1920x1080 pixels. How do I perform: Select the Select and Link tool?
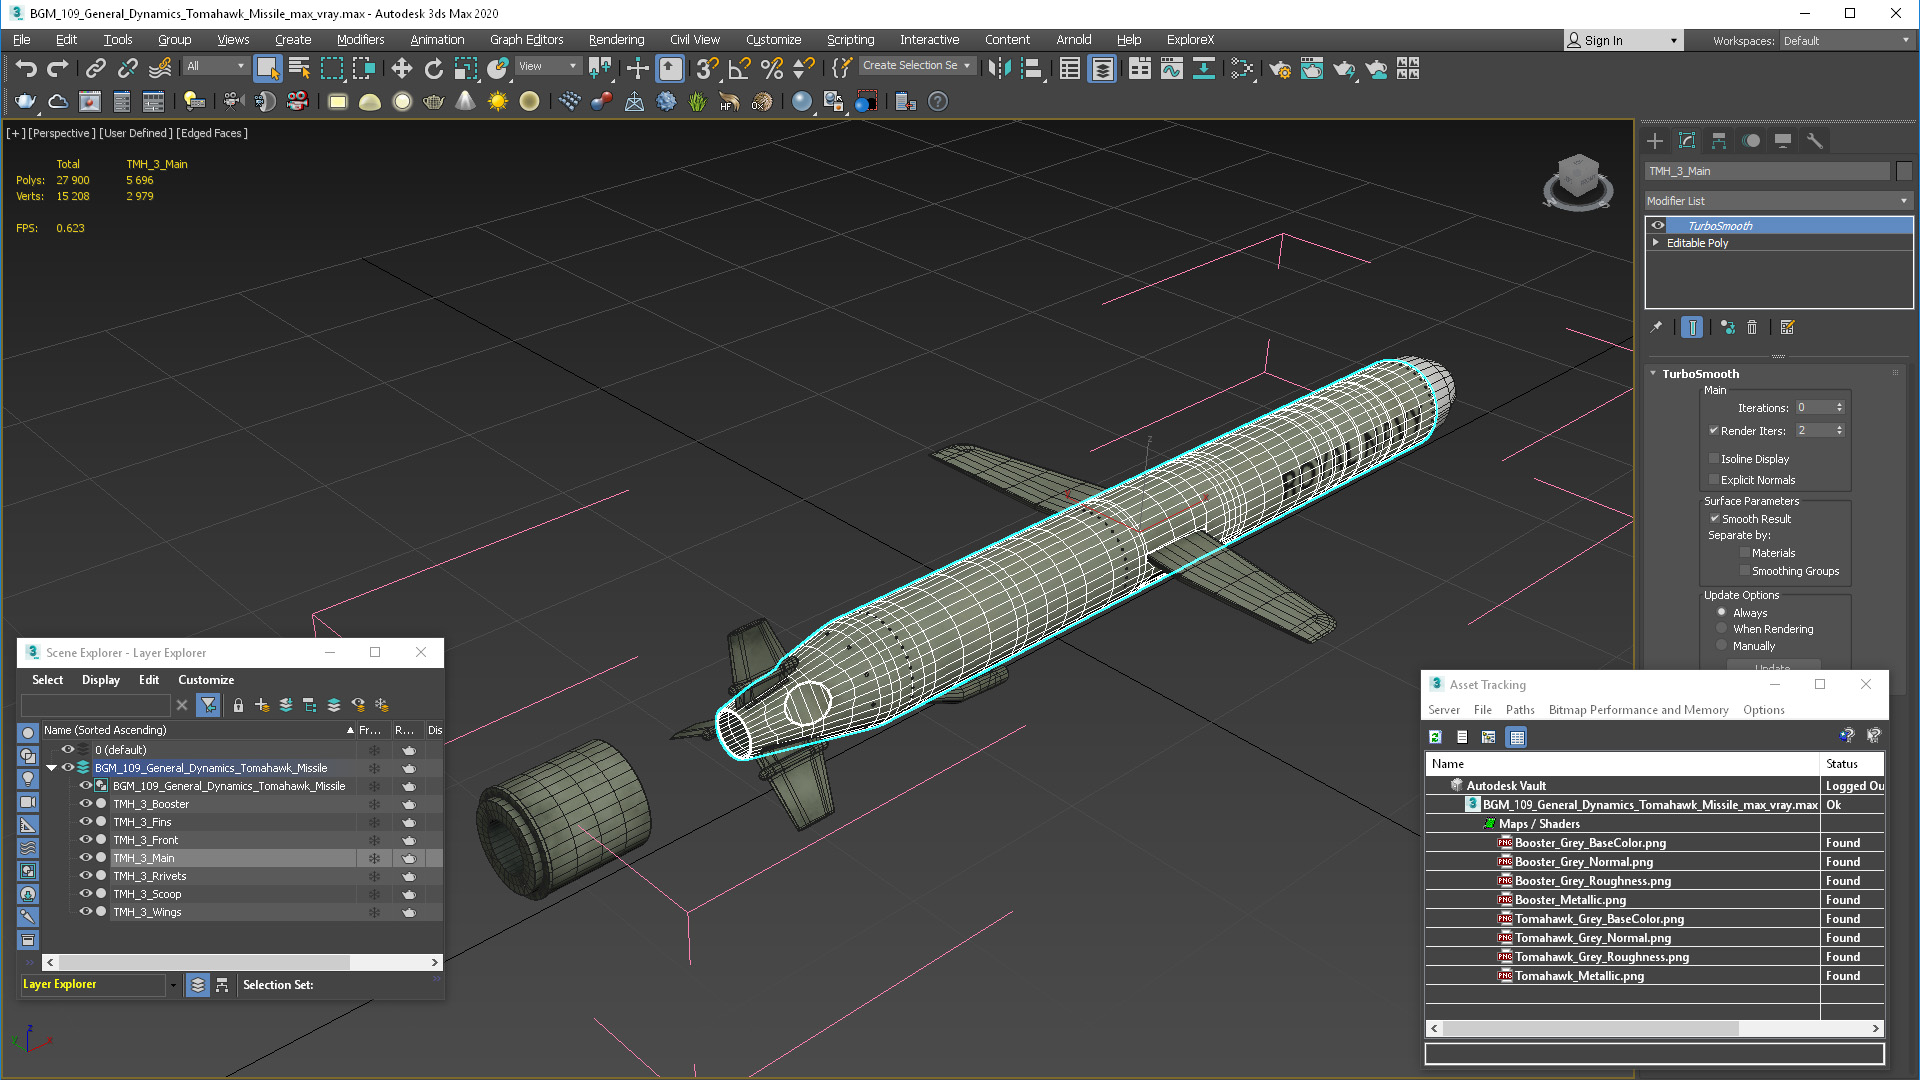(x=96, y=68)
